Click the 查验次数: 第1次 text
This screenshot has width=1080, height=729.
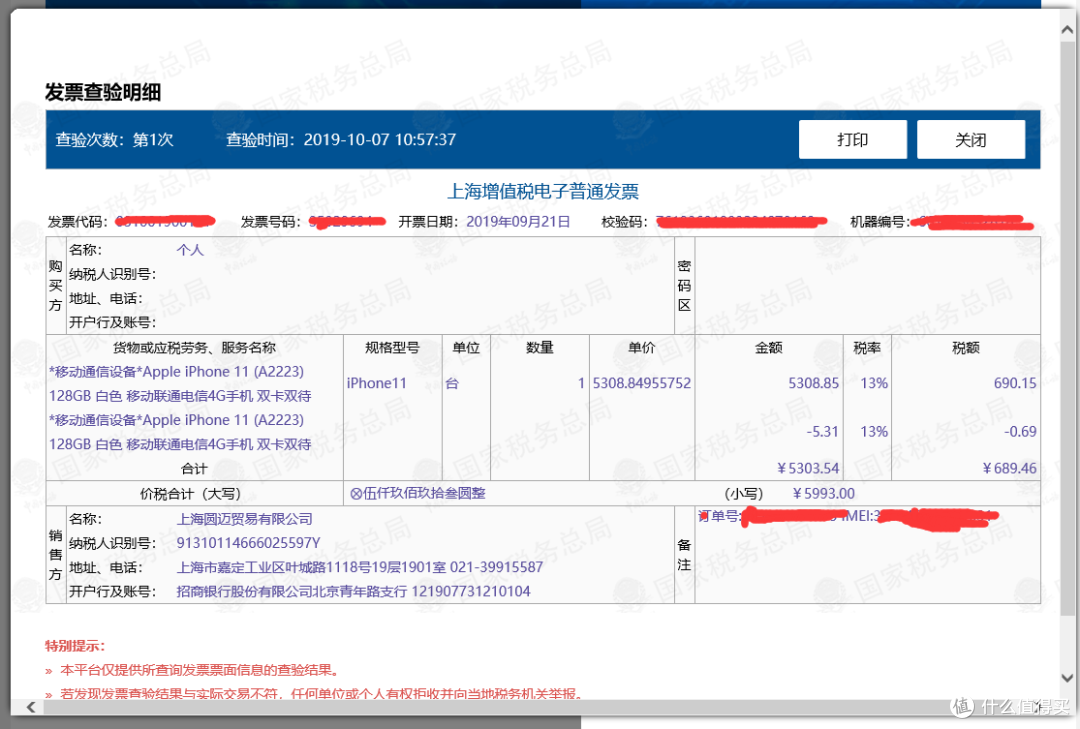pos(114,140)
